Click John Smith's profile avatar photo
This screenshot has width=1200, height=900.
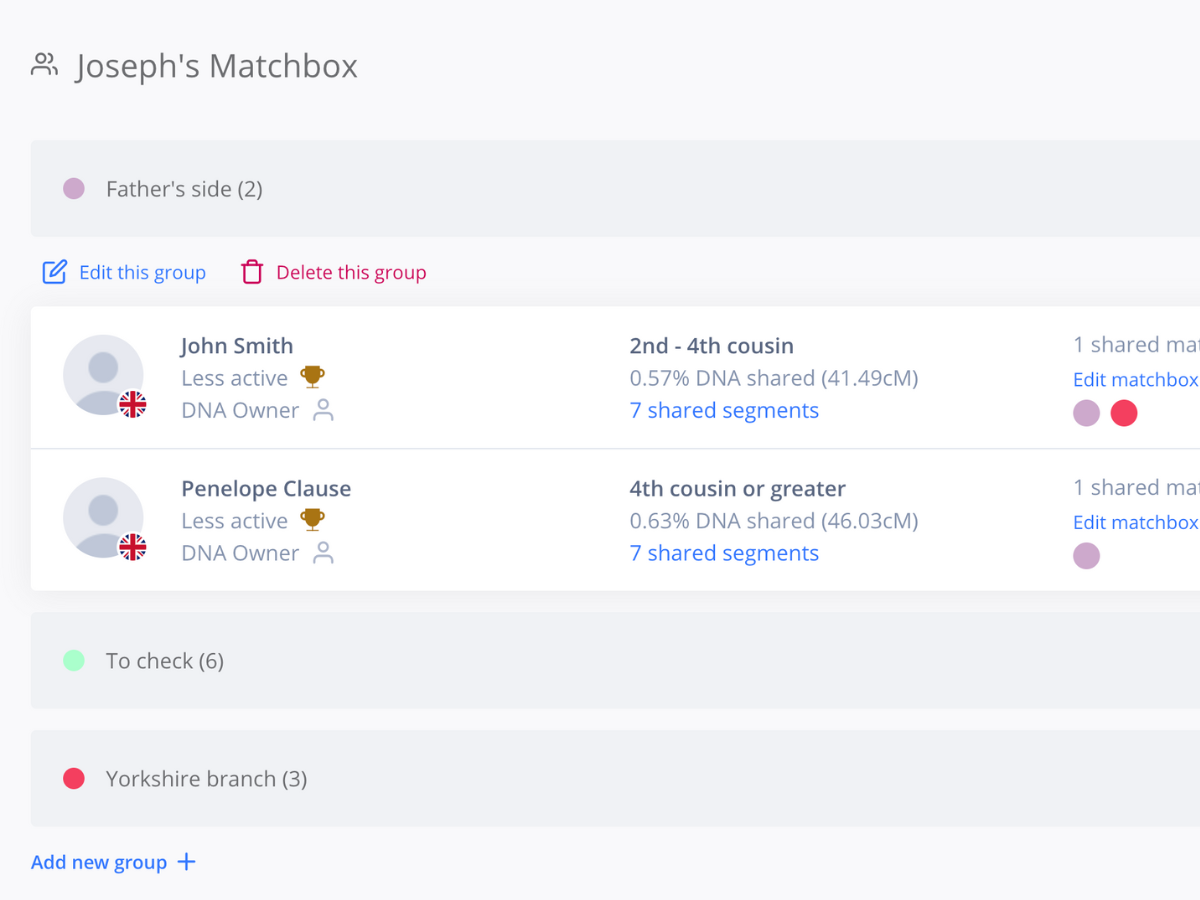(104, 374)
